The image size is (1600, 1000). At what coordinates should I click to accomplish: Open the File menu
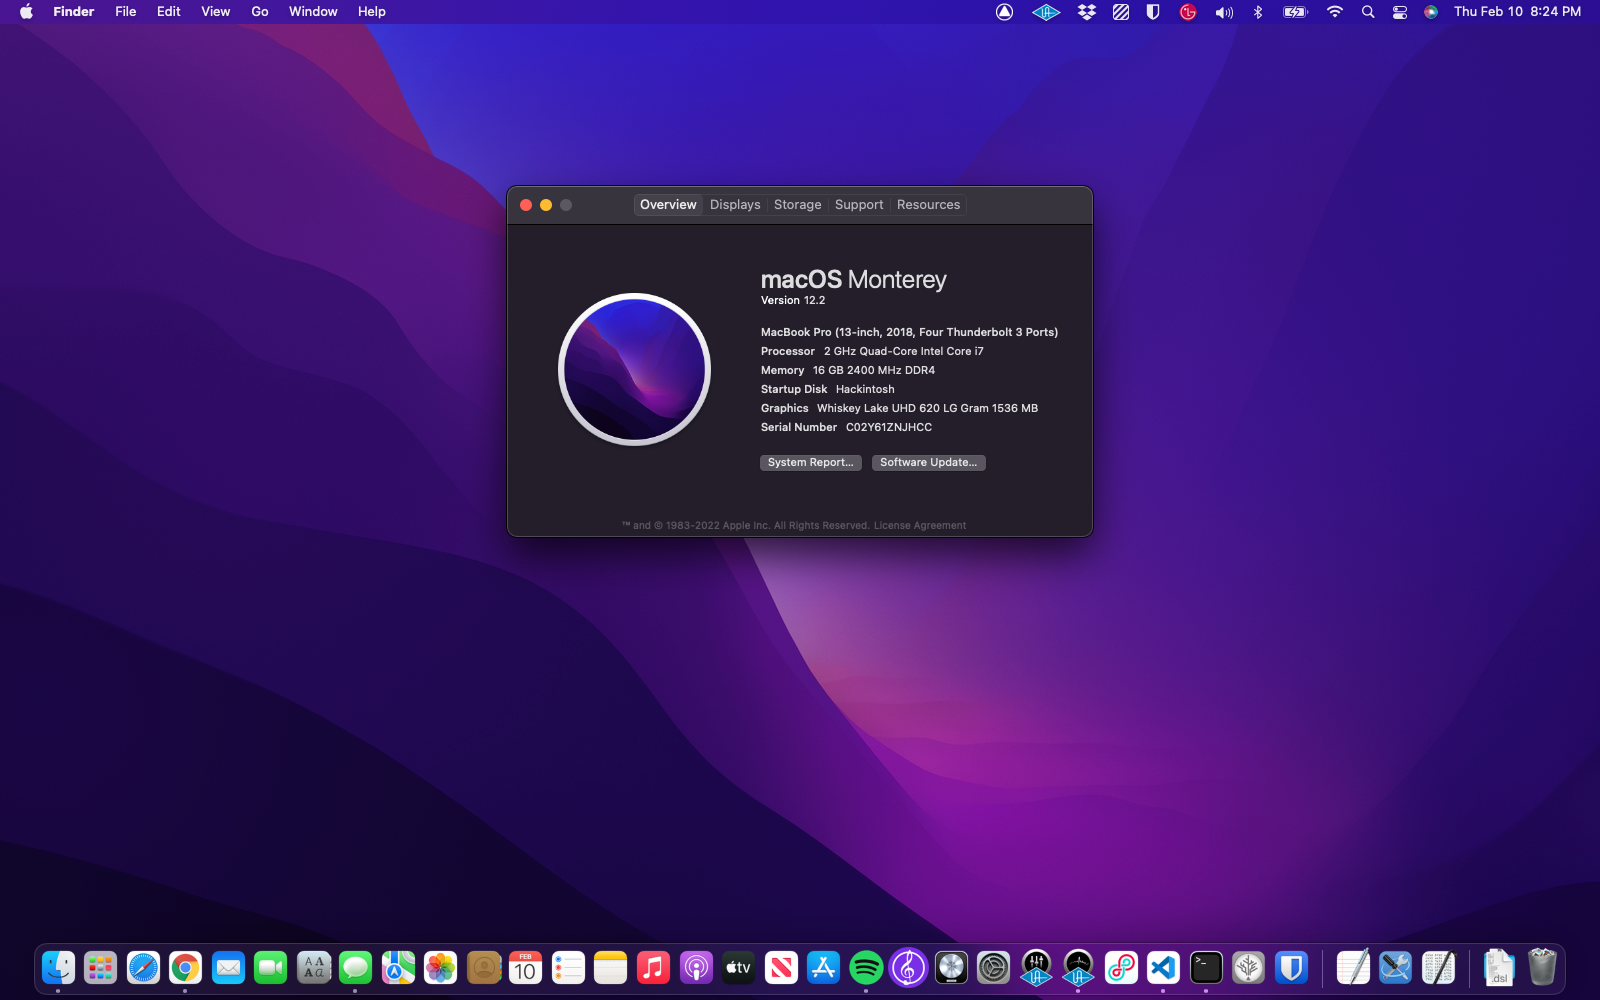(125, 12)
